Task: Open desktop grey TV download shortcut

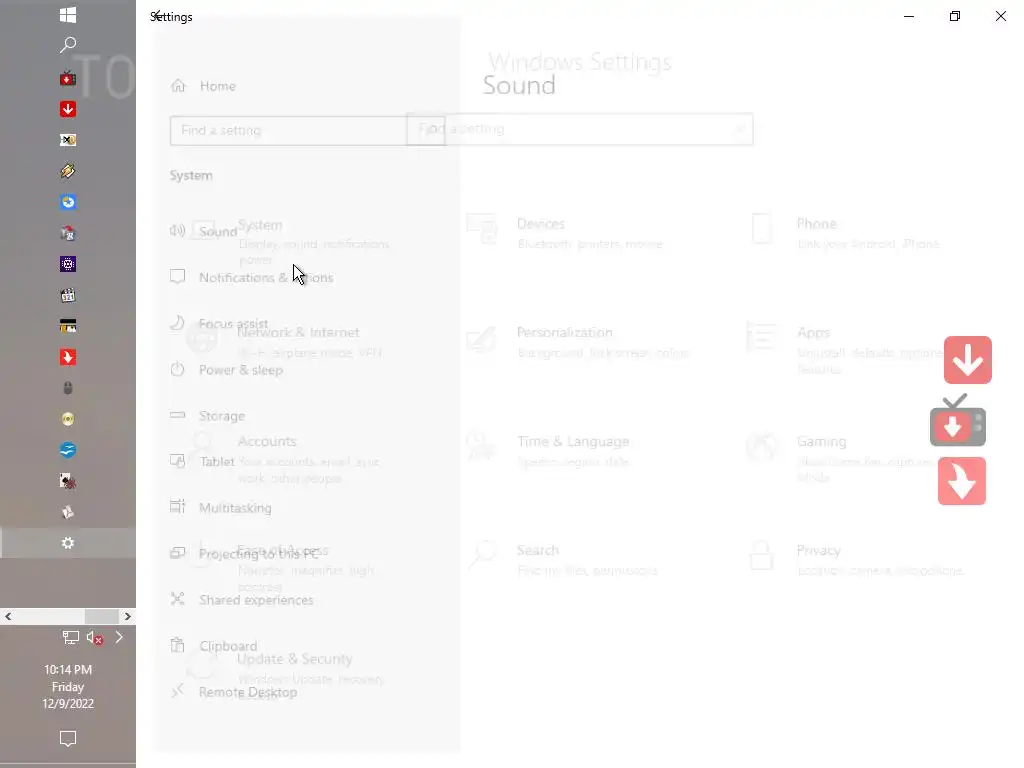Action: point(958,421)
